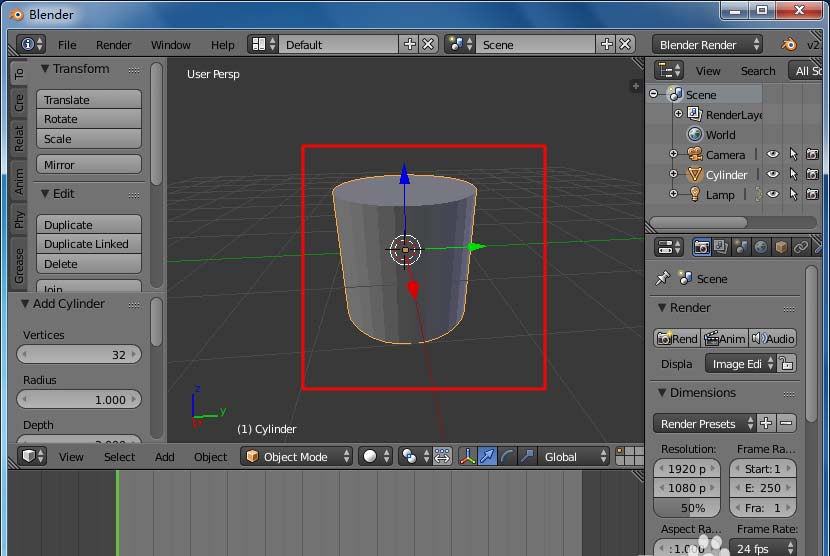
Task: Collapse the Transform panel triangle
Action: 44,69
